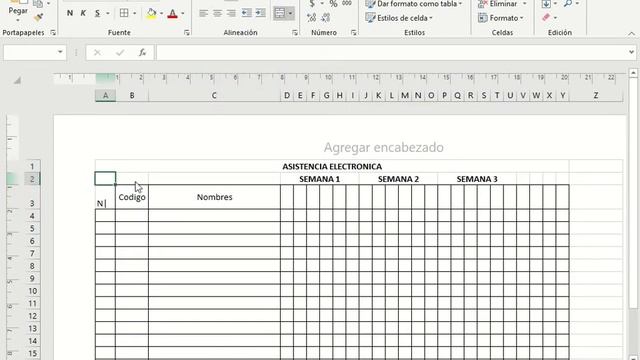Select column C header

pos(214,96)
